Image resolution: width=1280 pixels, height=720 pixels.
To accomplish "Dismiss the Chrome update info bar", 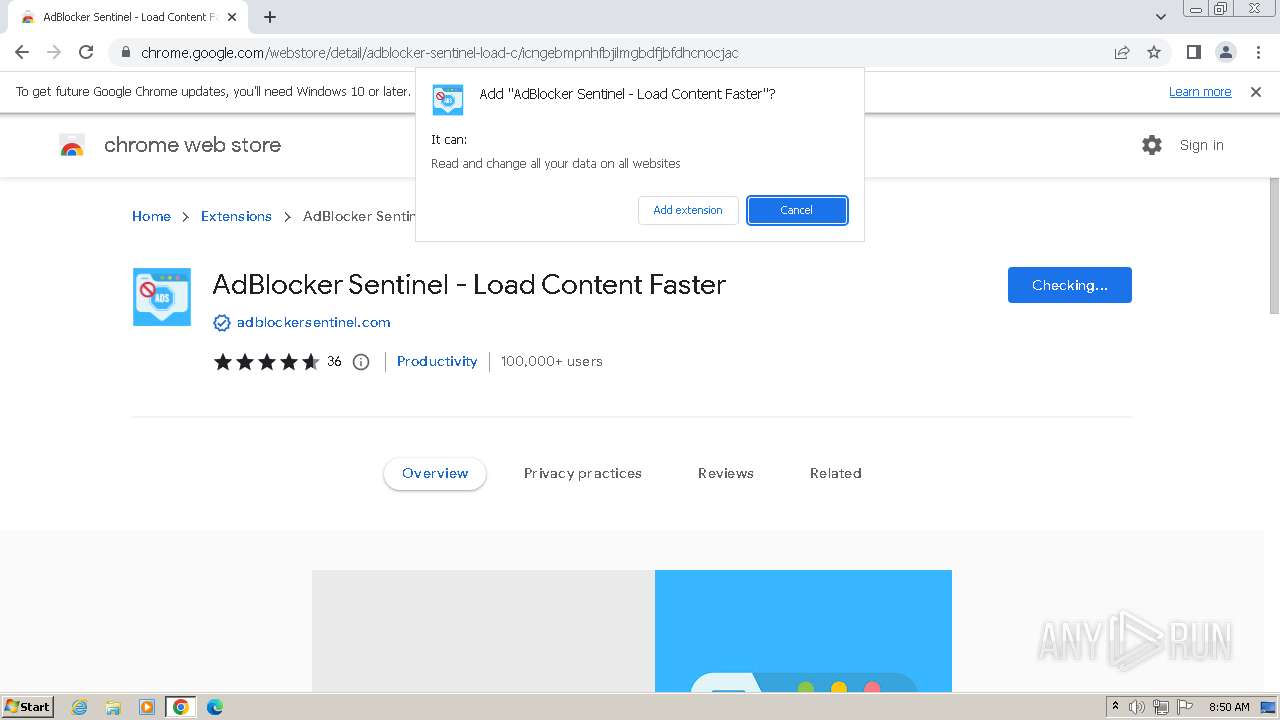I will (1256, 91).
